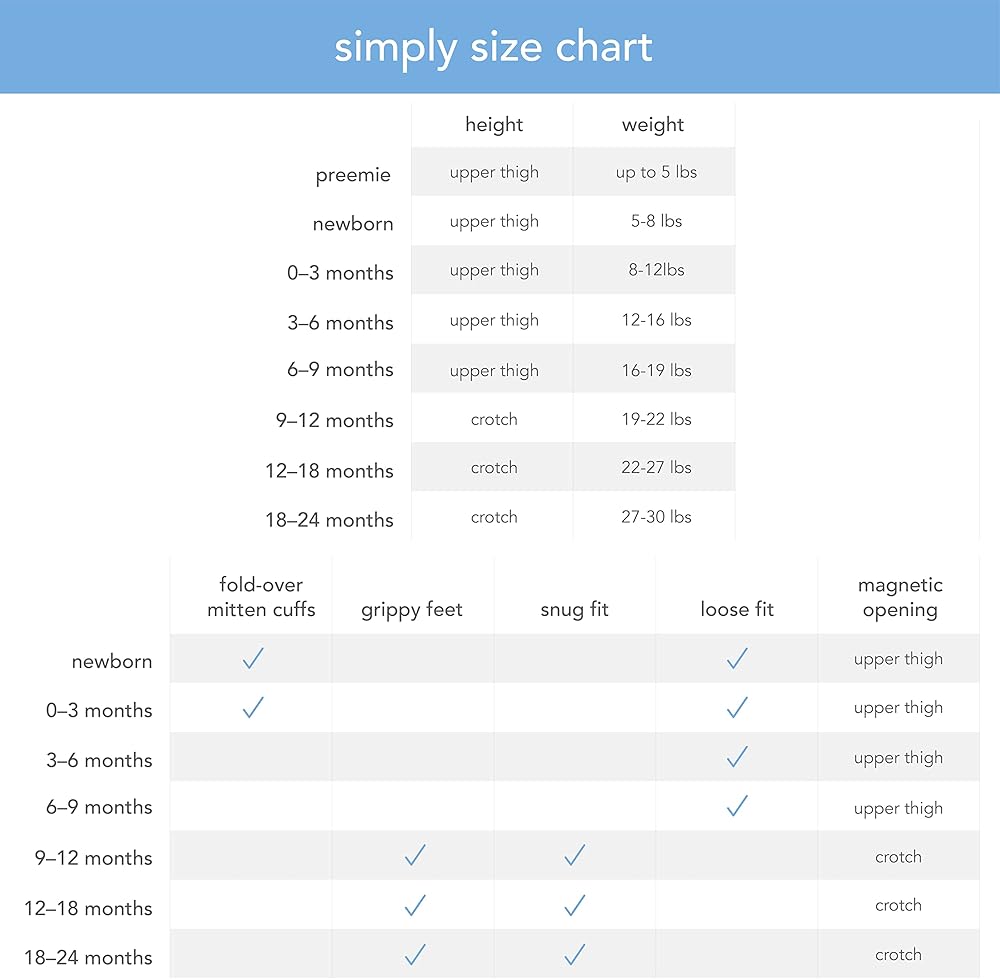1000x979 pixels.
Task: Click the newborn loose fit checkmark
Action: (x=737, y=658)
